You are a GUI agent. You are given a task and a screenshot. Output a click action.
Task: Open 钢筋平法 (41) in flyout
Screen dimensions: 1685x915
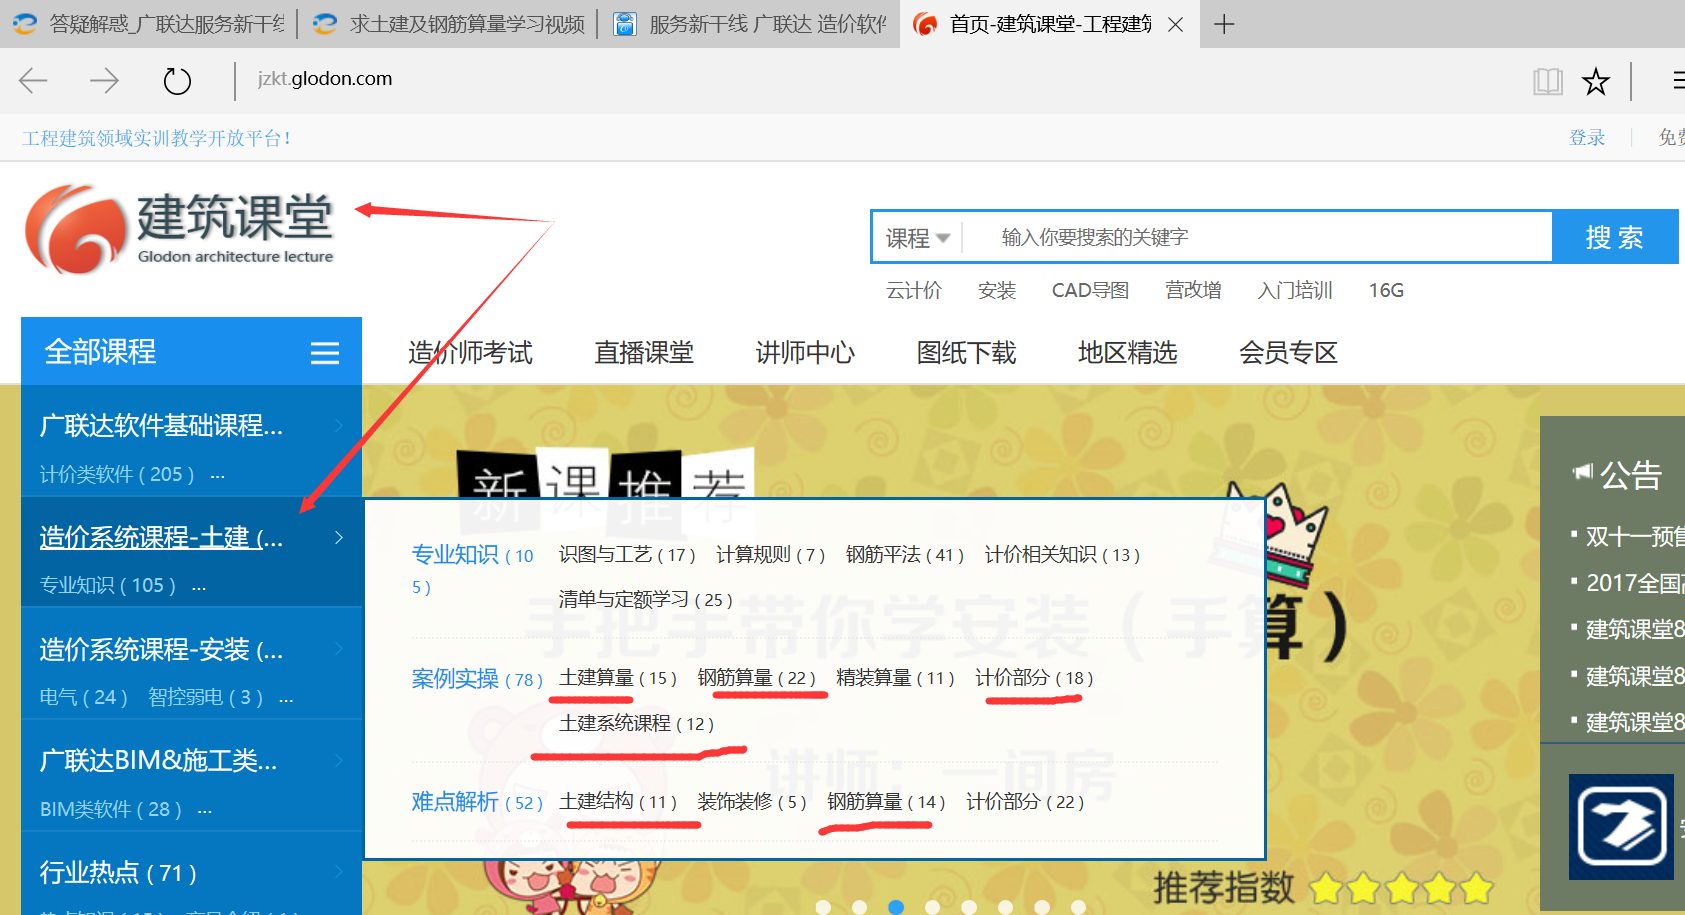point(905,555)
